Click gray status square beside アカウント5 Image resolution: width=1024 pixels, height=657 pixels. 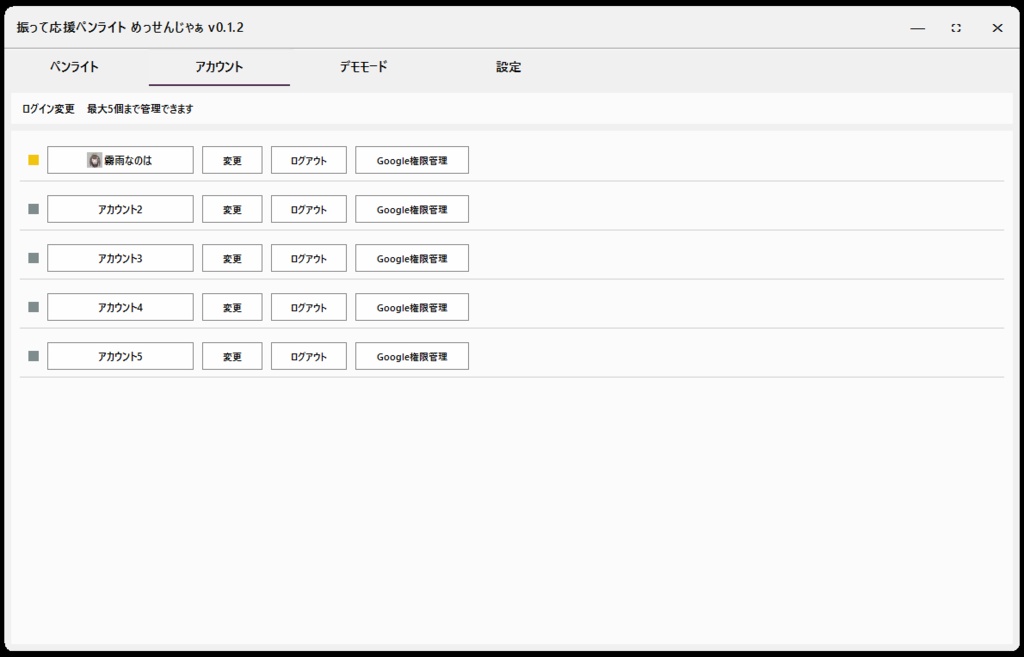coord(33,356)
